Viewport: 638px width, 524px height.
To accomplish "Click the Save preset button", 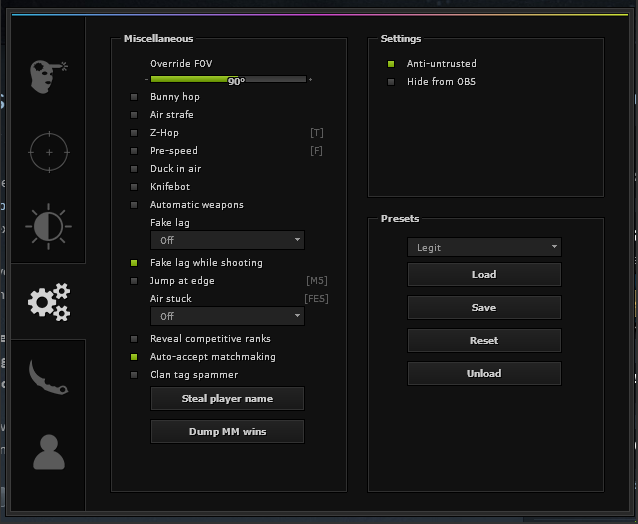I will pos(484,308).
